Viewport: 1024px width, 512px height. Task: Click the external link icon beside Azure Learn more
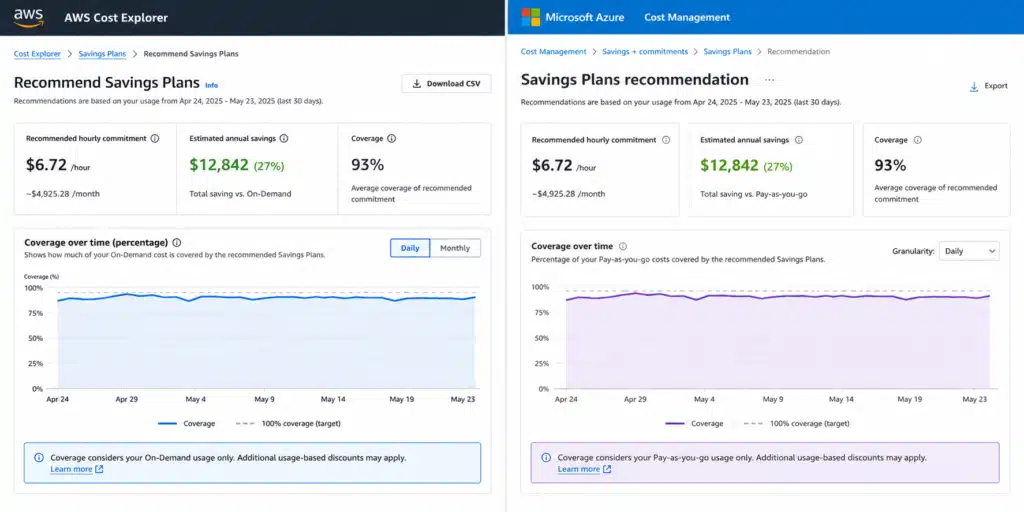point(607,469)
